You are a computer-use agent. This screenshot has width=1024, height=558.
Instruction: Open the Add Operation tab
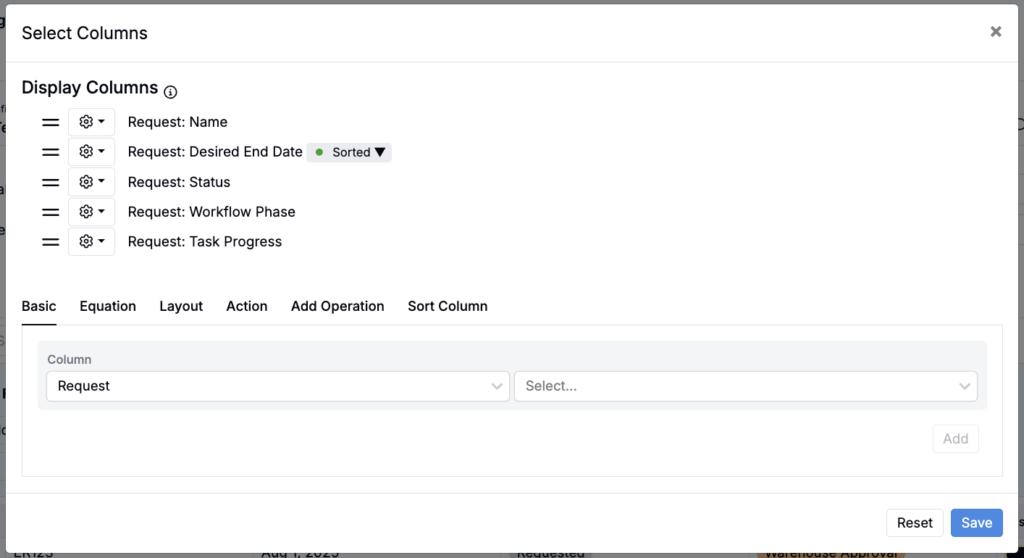tap(337, 306)
